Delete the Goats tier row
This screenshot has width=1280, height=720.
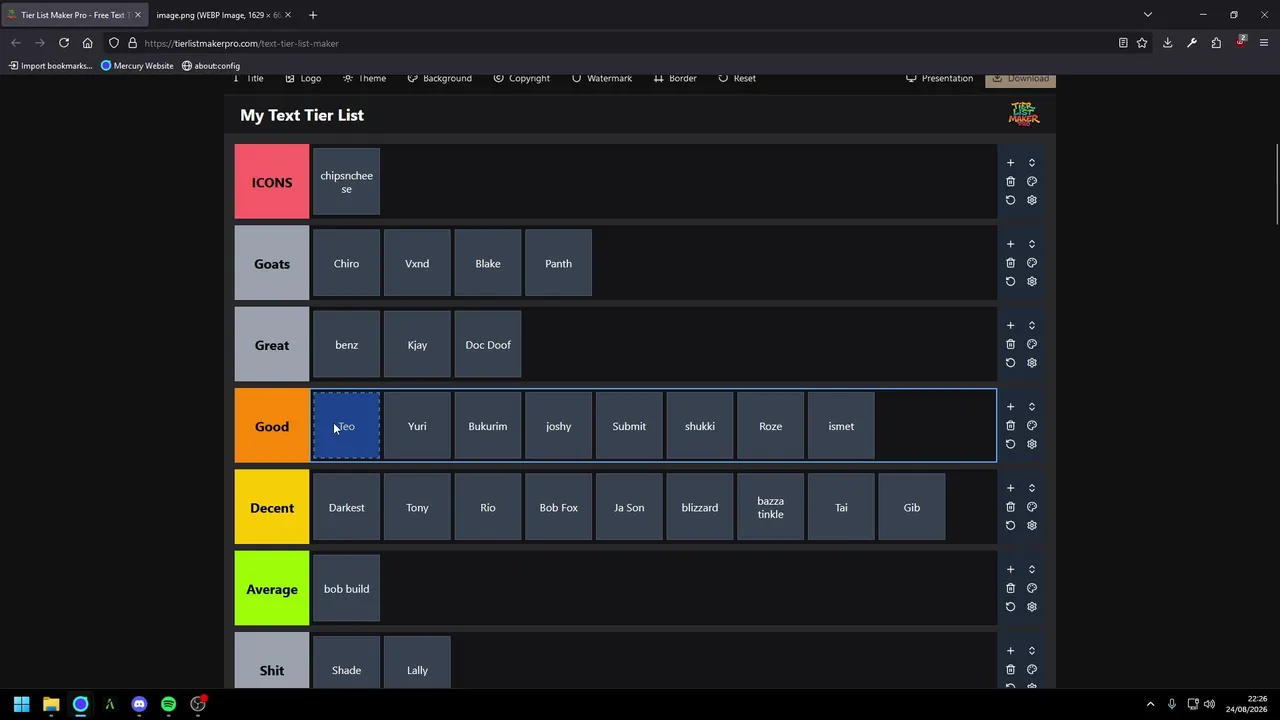point(1010,263)
